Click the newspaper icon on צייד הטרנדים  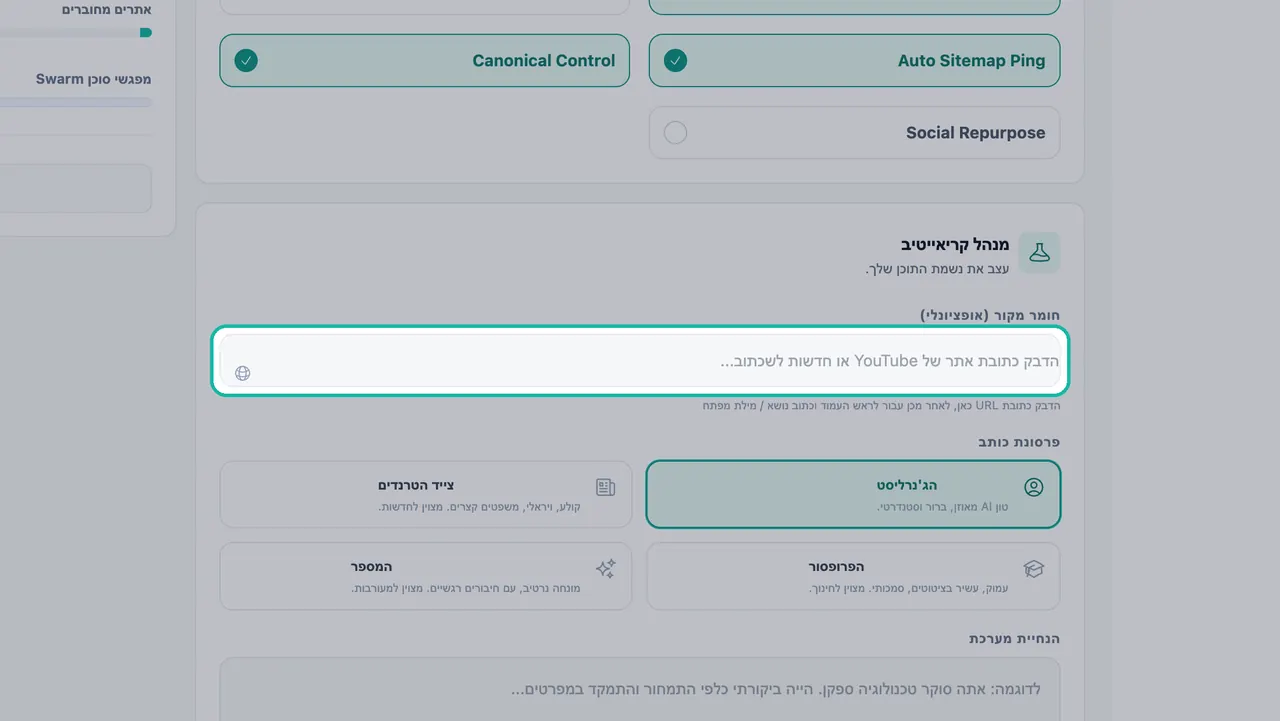pos(606,487)
